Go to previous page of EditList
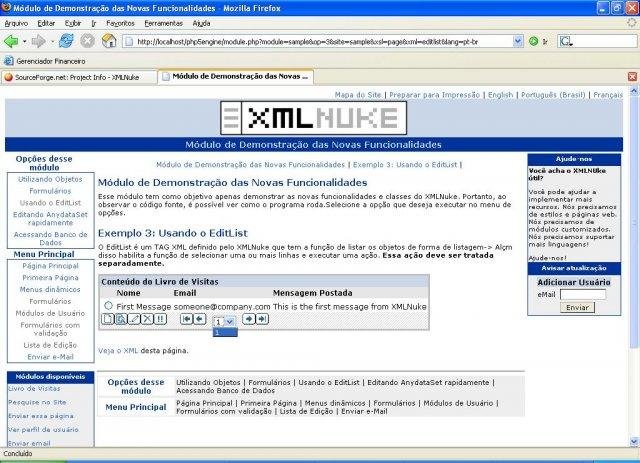The height and width of the screenshot is (463, 640). pyautogui.click(x=200, y=319)
